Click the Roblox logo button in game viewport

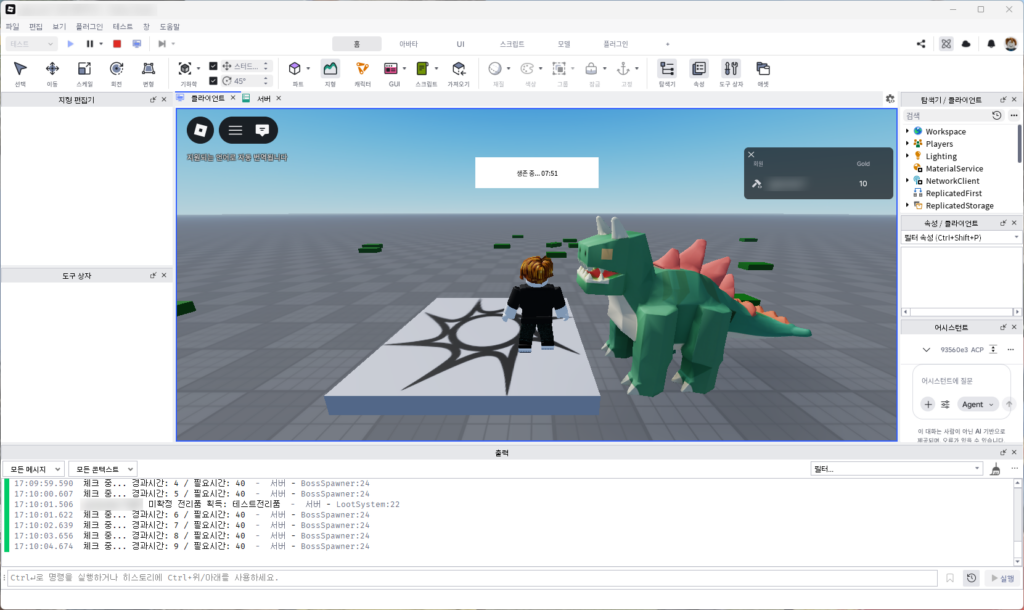click(200, 130)
